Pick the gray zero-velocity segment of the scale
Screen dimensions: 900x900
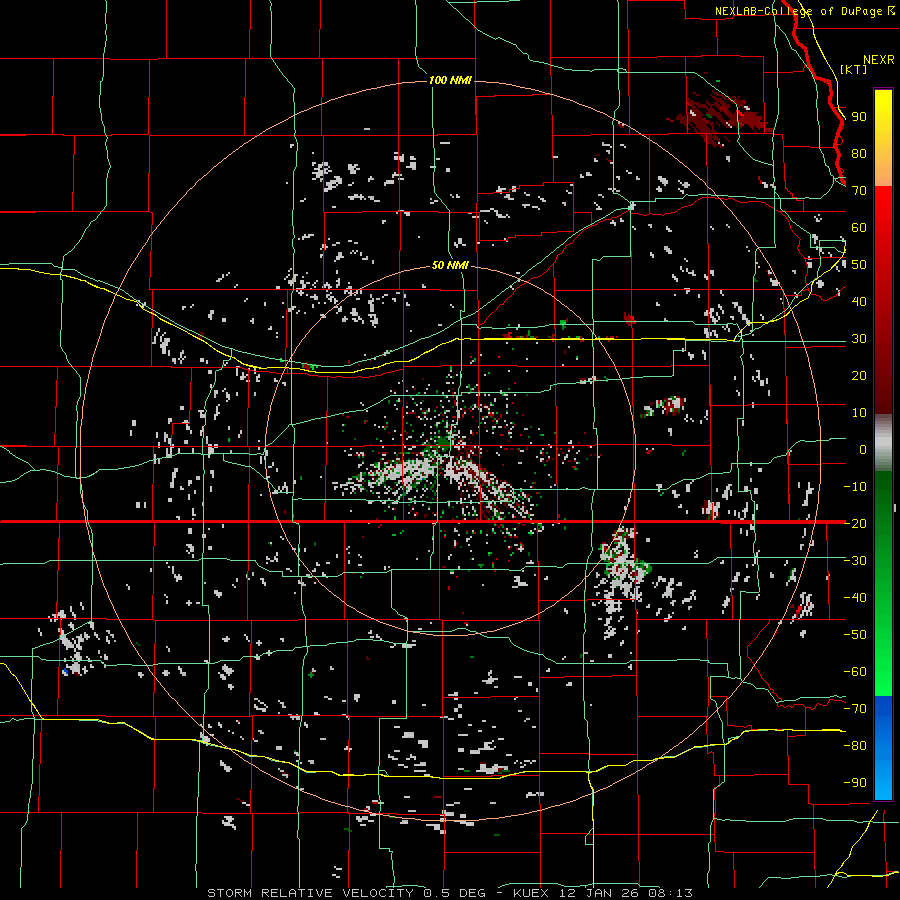[x=883, y=442]
